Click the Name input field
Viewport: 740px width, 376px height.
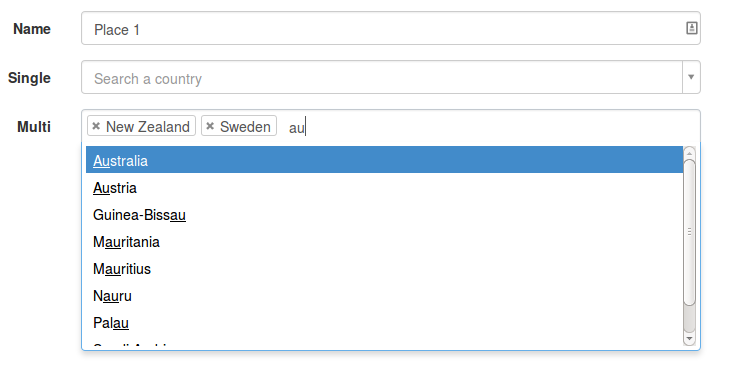(391, 29)
